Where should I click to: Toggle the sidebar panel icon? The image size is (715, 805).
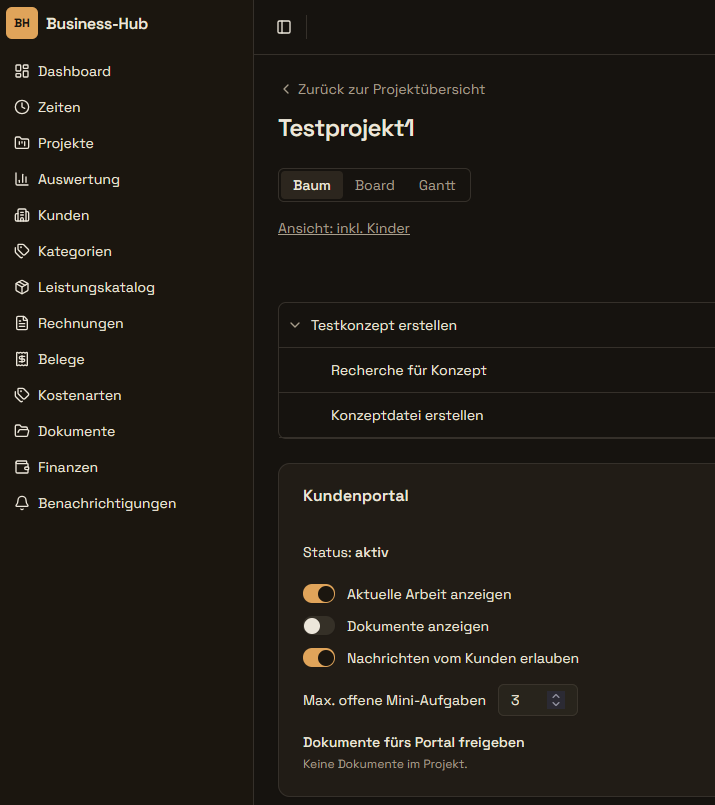click(x=284, y=27)
